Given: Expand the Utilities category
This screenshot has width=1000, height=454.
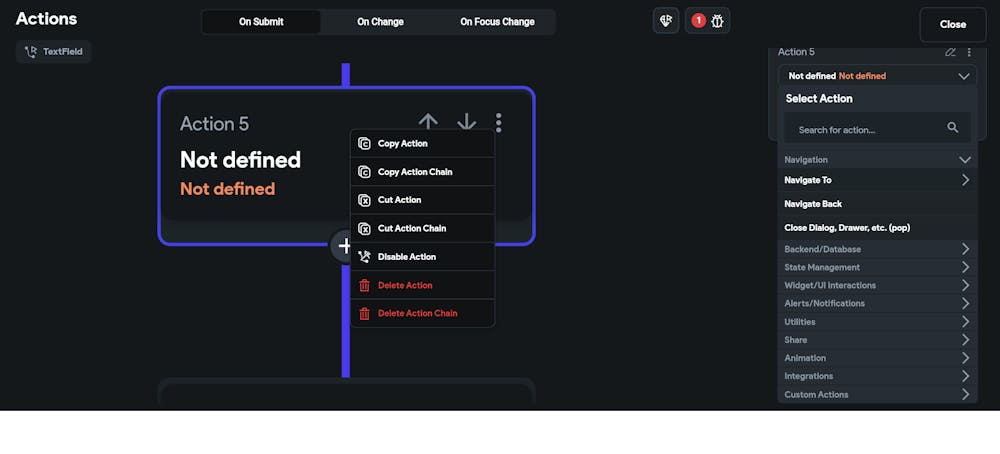Looking at the screenshot, I should (x=878, y=322).
